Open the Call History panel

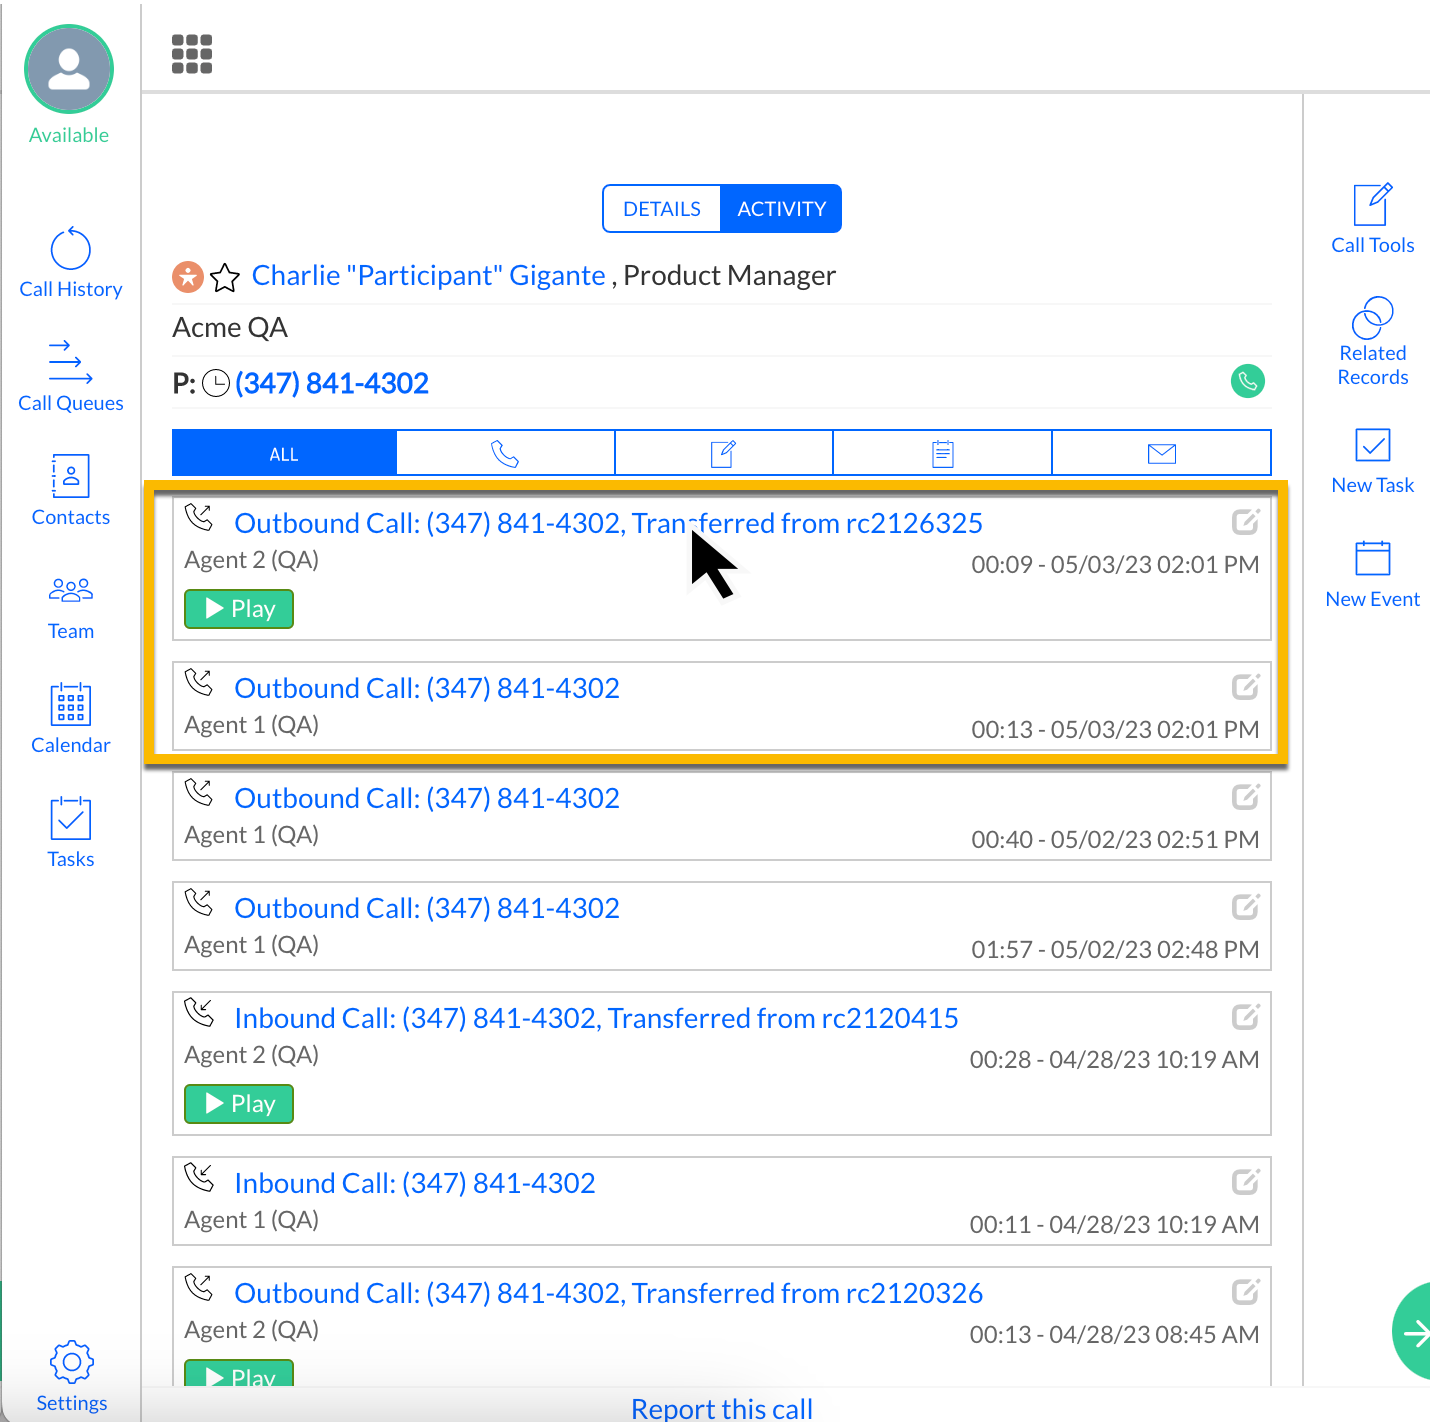(70, 263)
